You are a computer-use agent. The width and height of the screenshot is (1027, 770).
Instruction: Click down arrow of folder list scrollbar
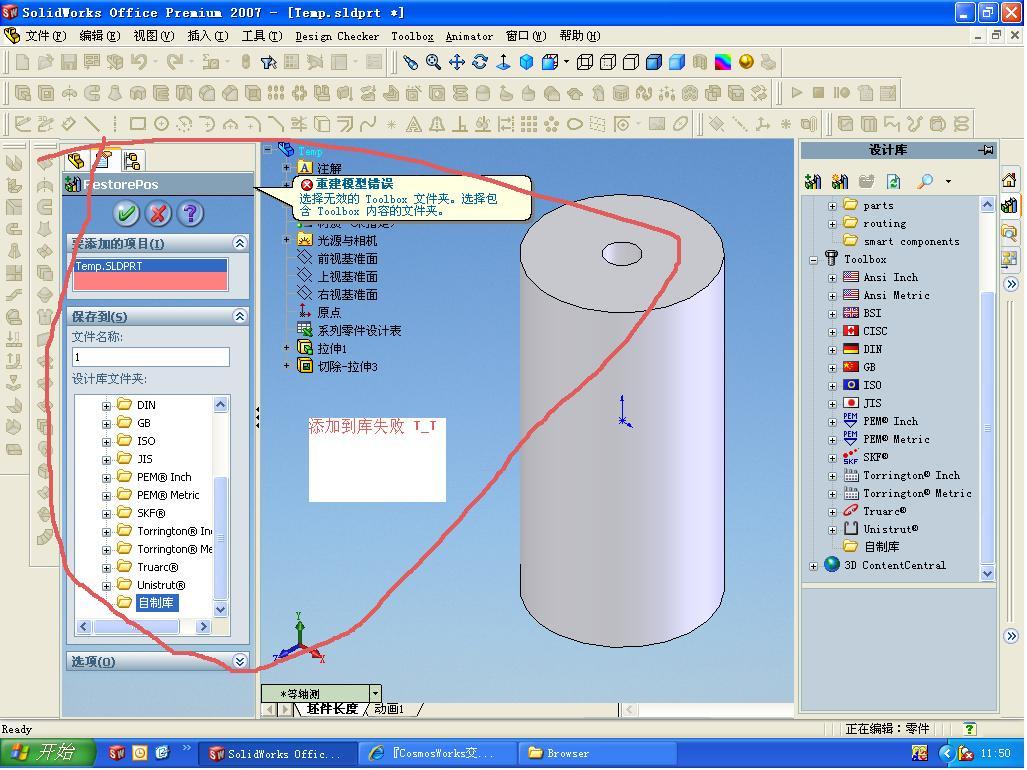point(221,610)
